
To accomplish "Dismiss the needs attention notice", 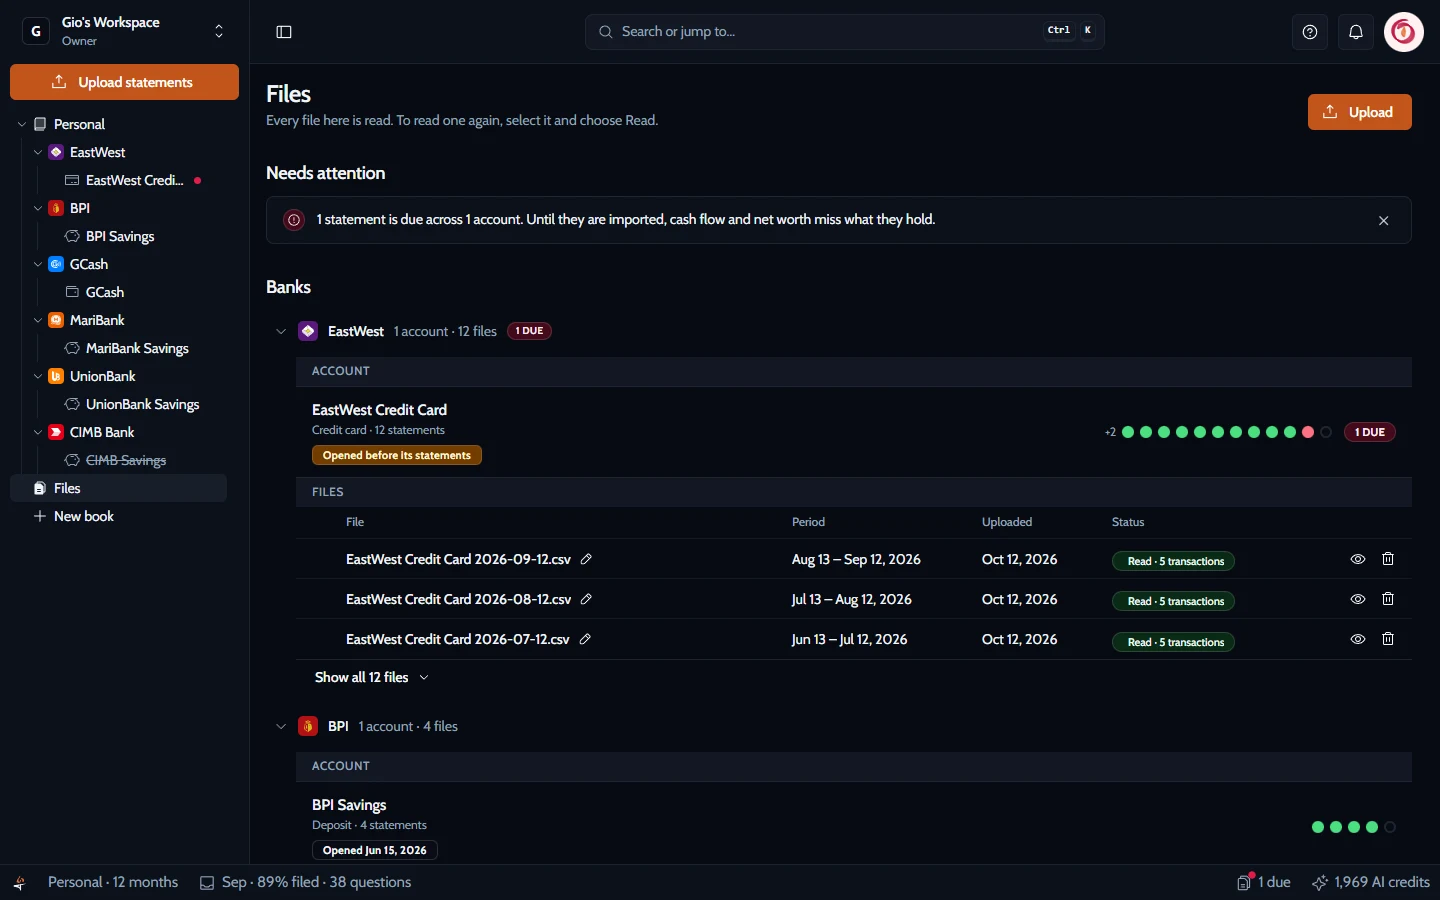I will pos(1384,220).
